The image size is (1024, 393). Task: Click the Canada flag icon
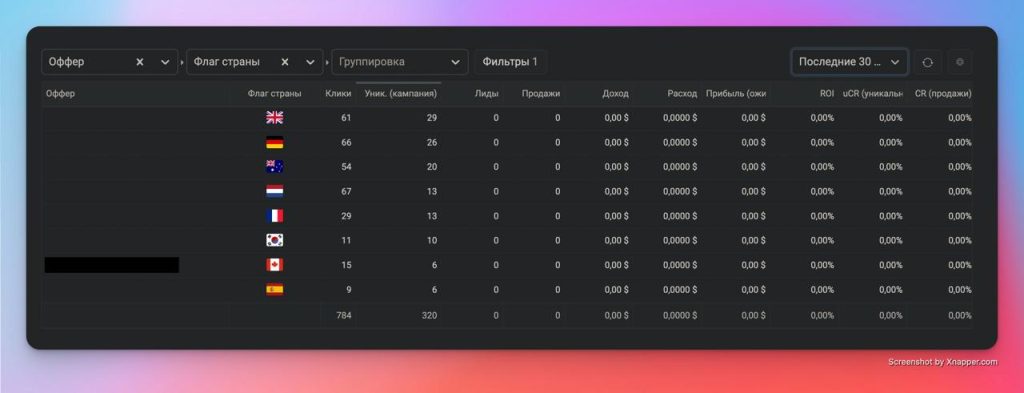[274, 265]
